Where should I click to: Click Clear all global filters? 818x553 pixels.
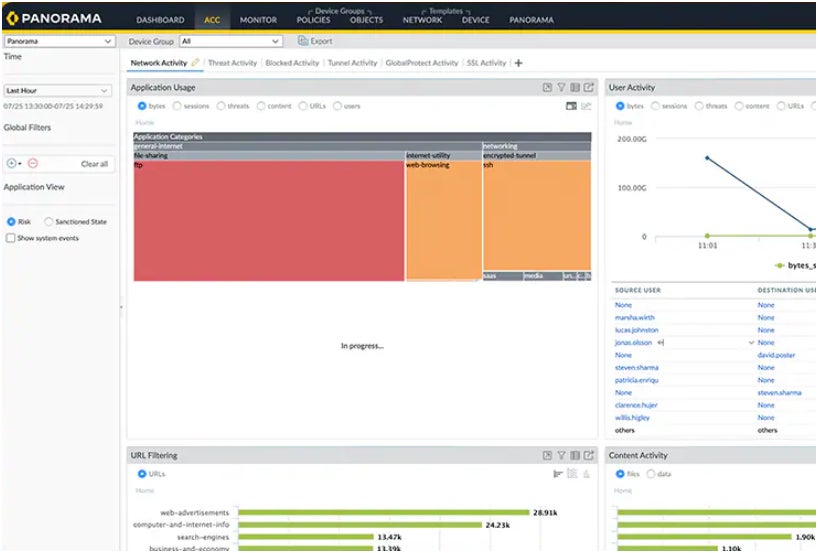tap(94, 164)
